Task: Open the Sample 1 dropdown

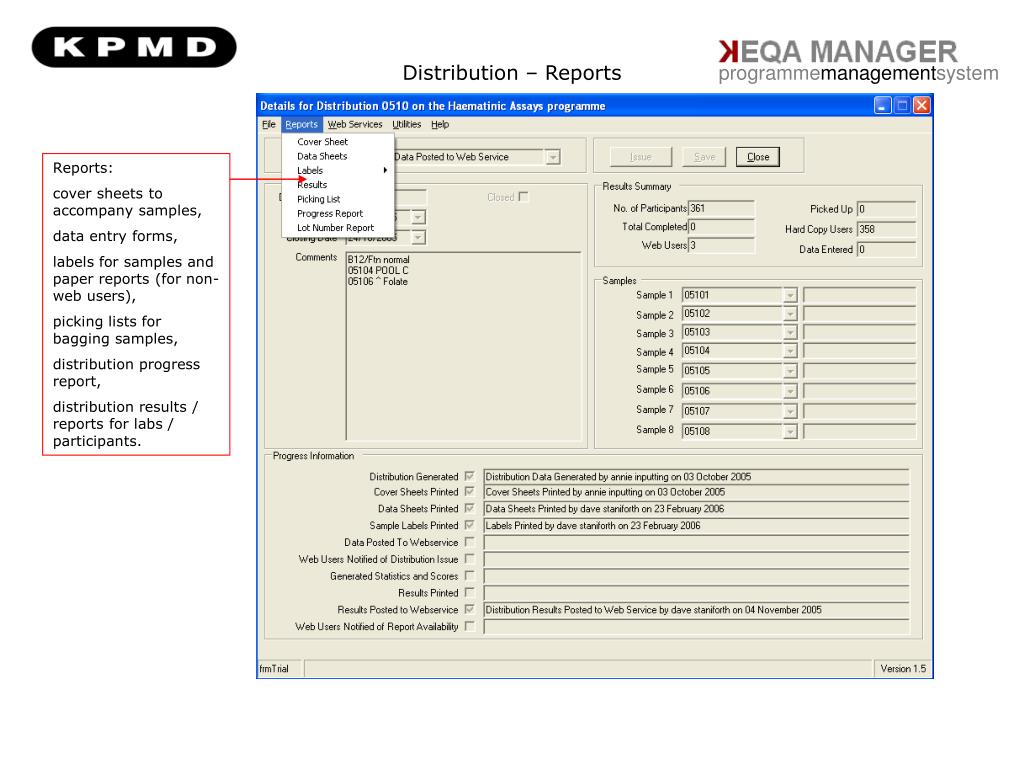Action: pyautogui.click(x=790, y=295)
